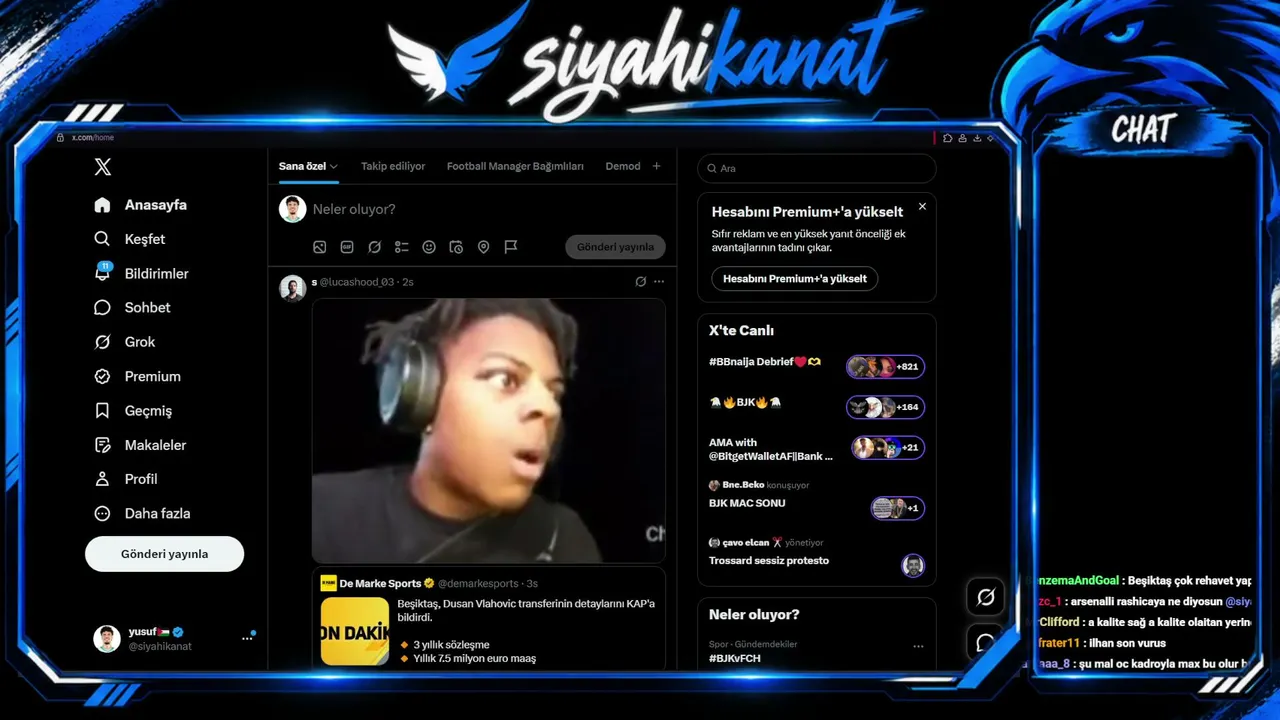Switch to Football Manager Bağımlıları tab
This screenshot has width=1280, height=720.
click(515, 166)
